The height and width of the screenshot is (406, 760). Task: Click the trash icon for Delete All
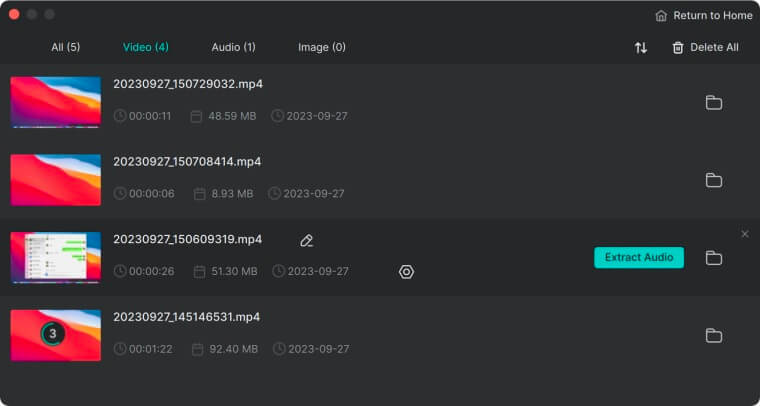678,47
